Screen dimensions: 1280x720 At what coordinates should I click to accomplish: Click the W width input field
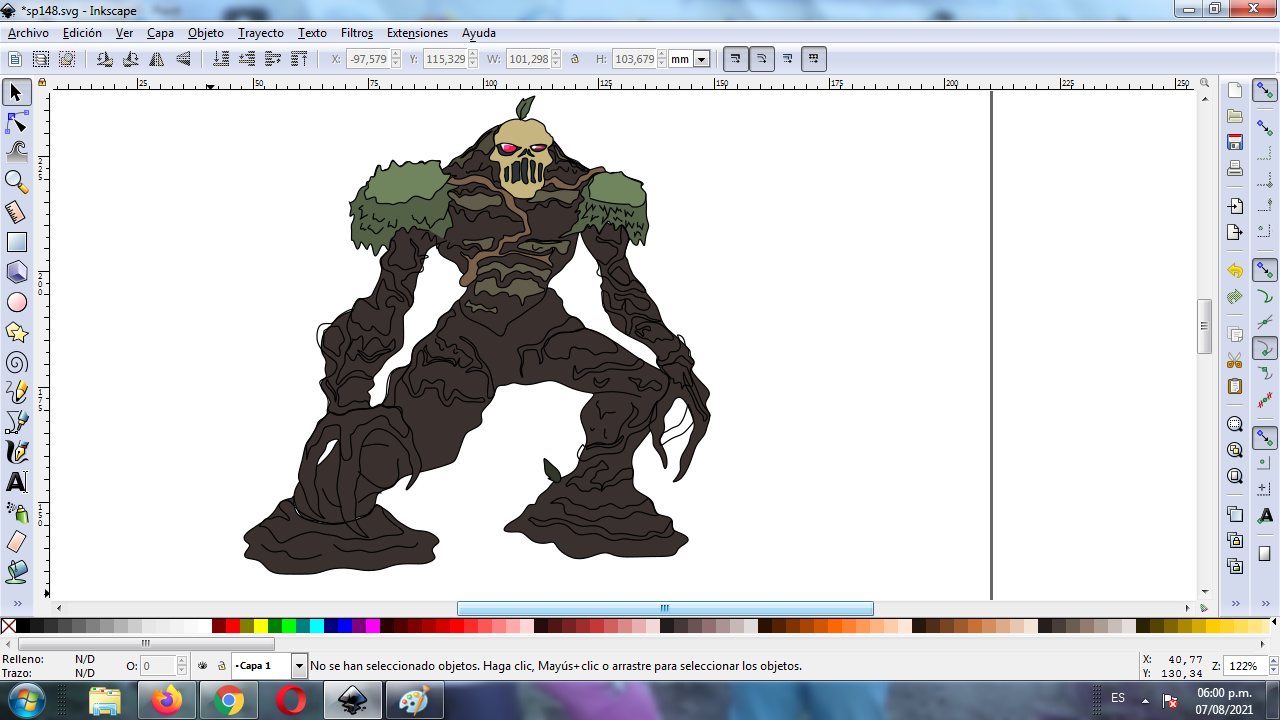click(x=528, y=59)
